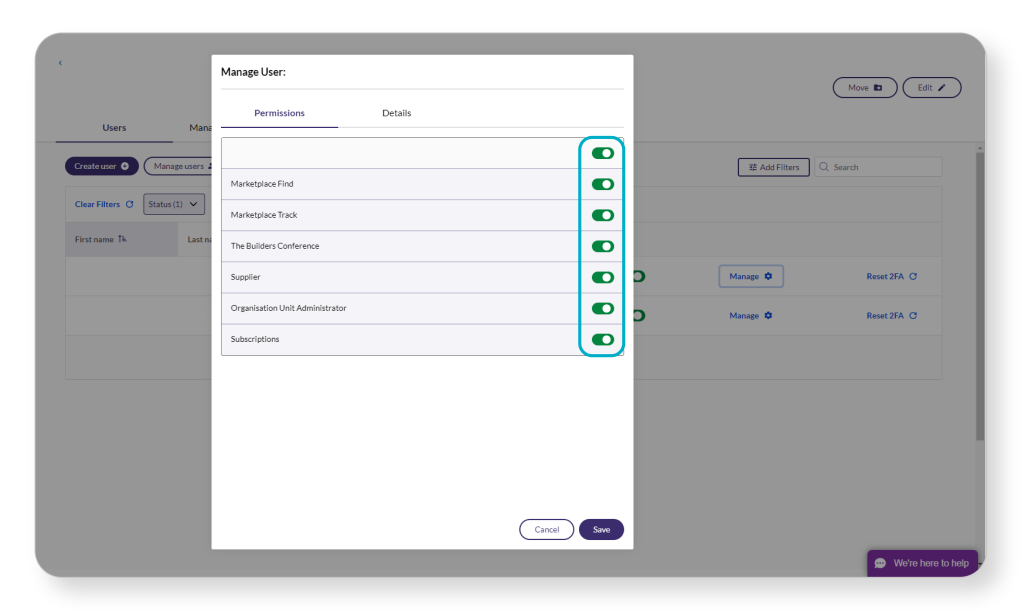The width and height of the screenshot is (1024, 611).
Task: Save the user permission changes
Action: [x=601, y=529]
